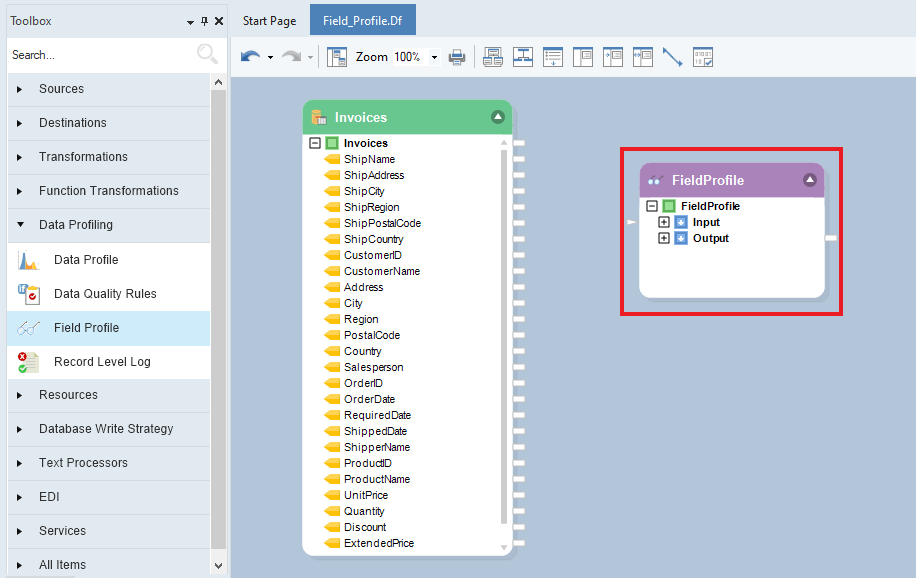
Task: Select Record Level Log toolbox item
Action: click(102, 362)
